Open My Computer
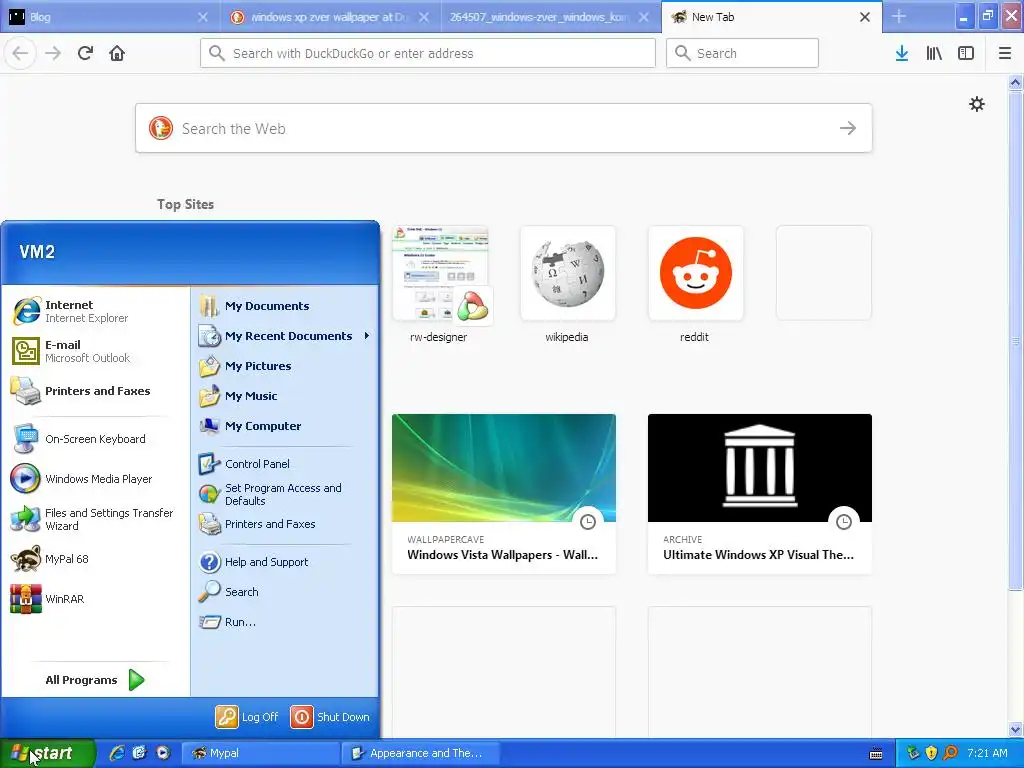The width and height of the screenshot is (1024, 768). 285,426
